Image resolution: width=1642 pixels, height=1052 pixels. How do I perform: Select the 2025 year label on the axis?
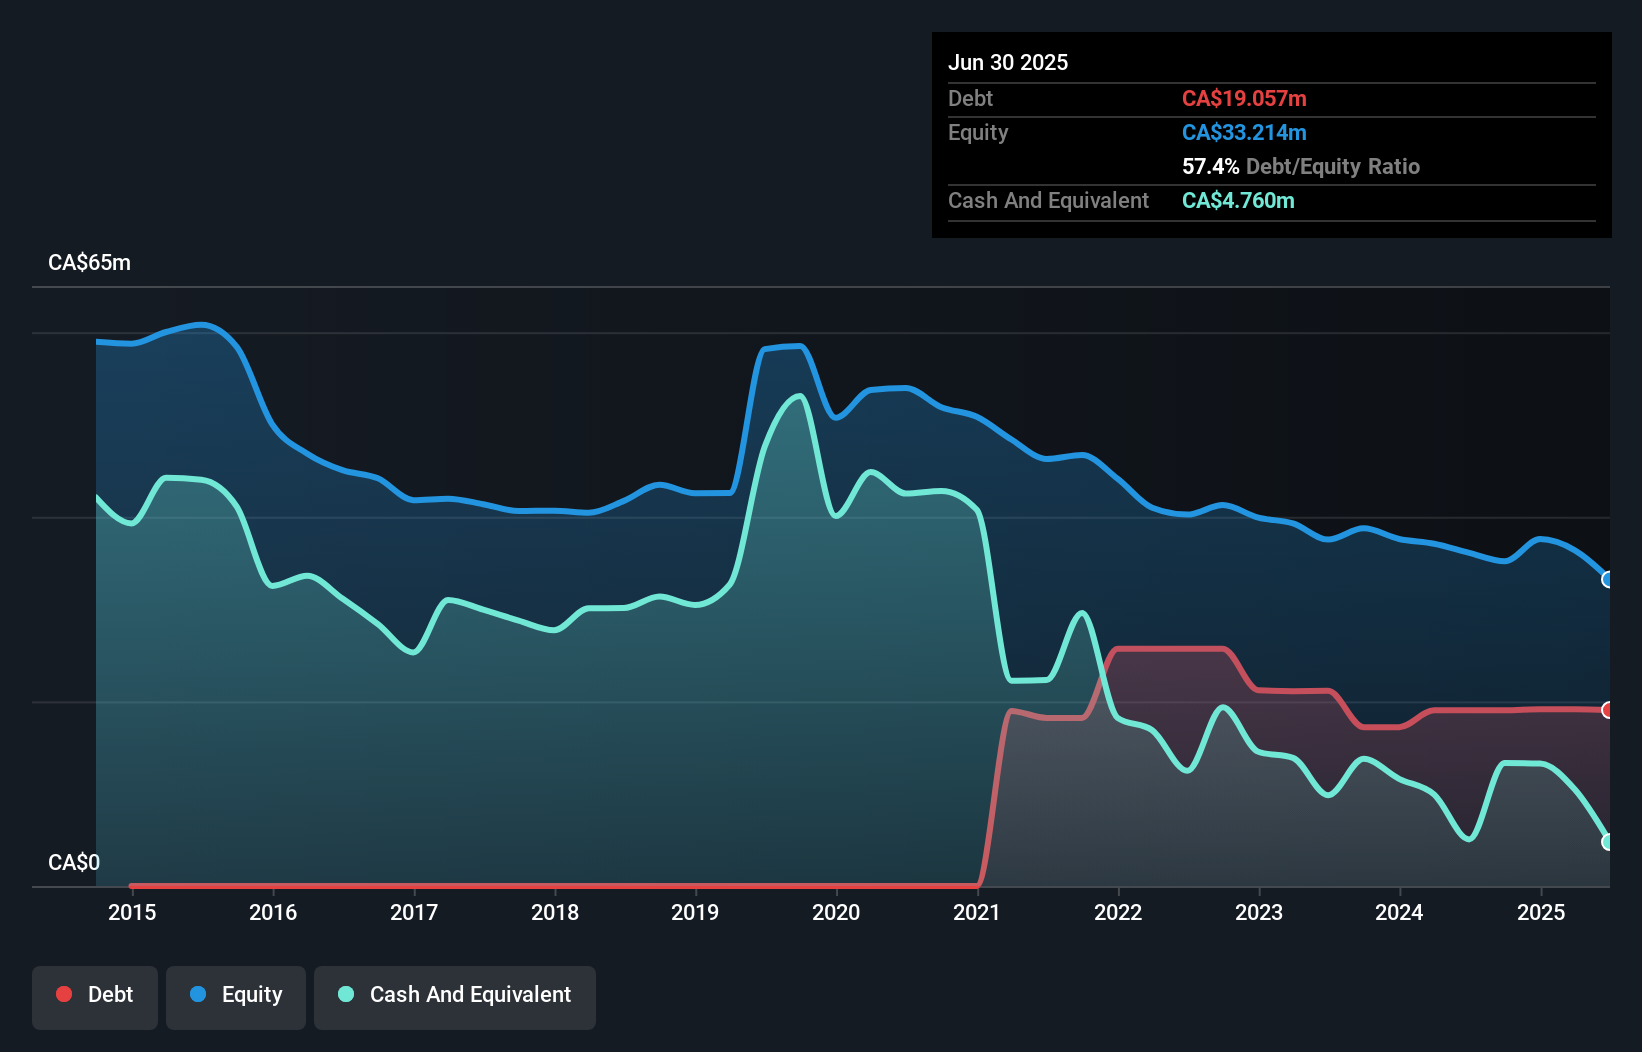(1541, 912)
